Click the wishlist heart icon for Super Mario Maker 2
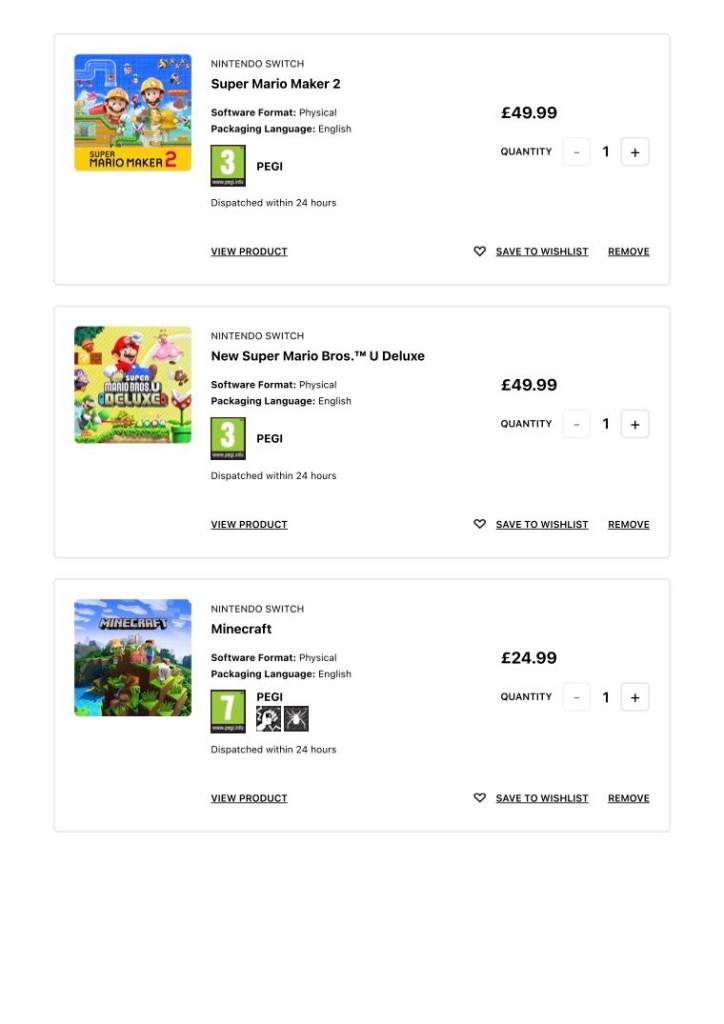This screenshot has width=724, height=1024. [x=480, y=252]
